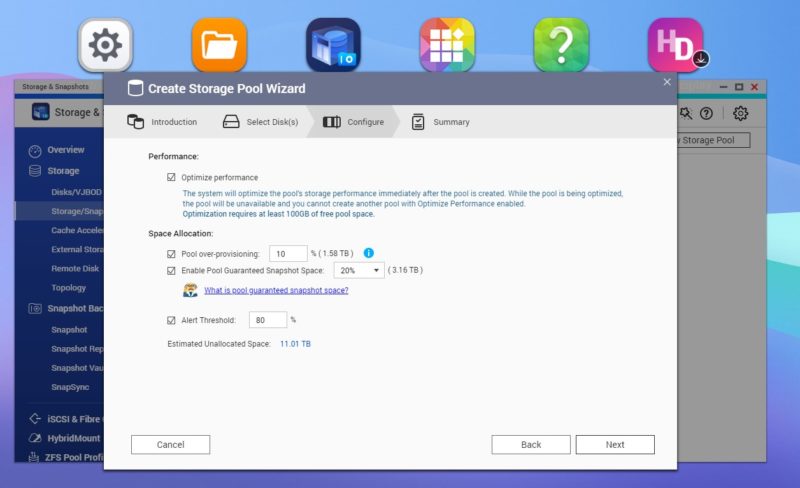Click the Next button
Viewport: 800px width, 488px height.
(x=615, y=445)
